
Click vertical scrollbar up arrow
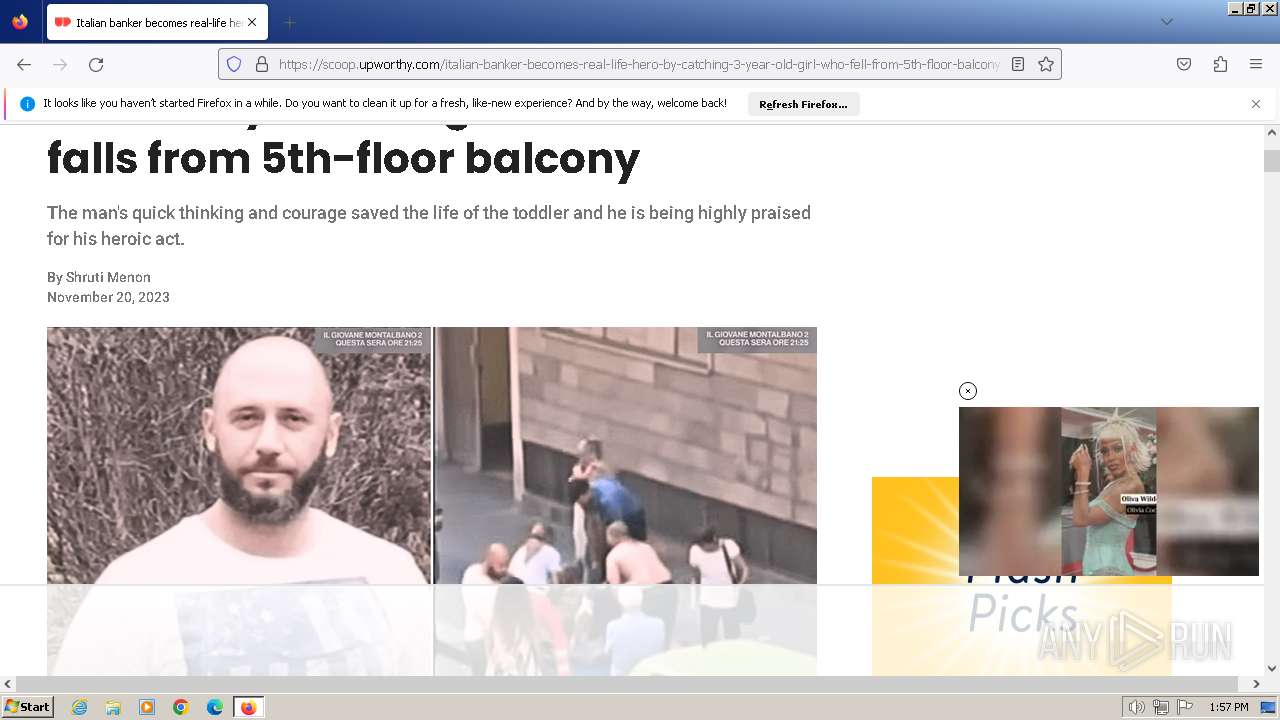coord(1272,132)
